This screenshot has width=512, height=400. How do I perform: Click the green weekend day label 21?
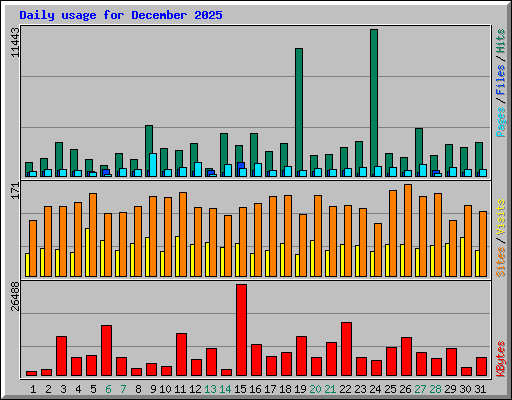(x=330, y=389)
